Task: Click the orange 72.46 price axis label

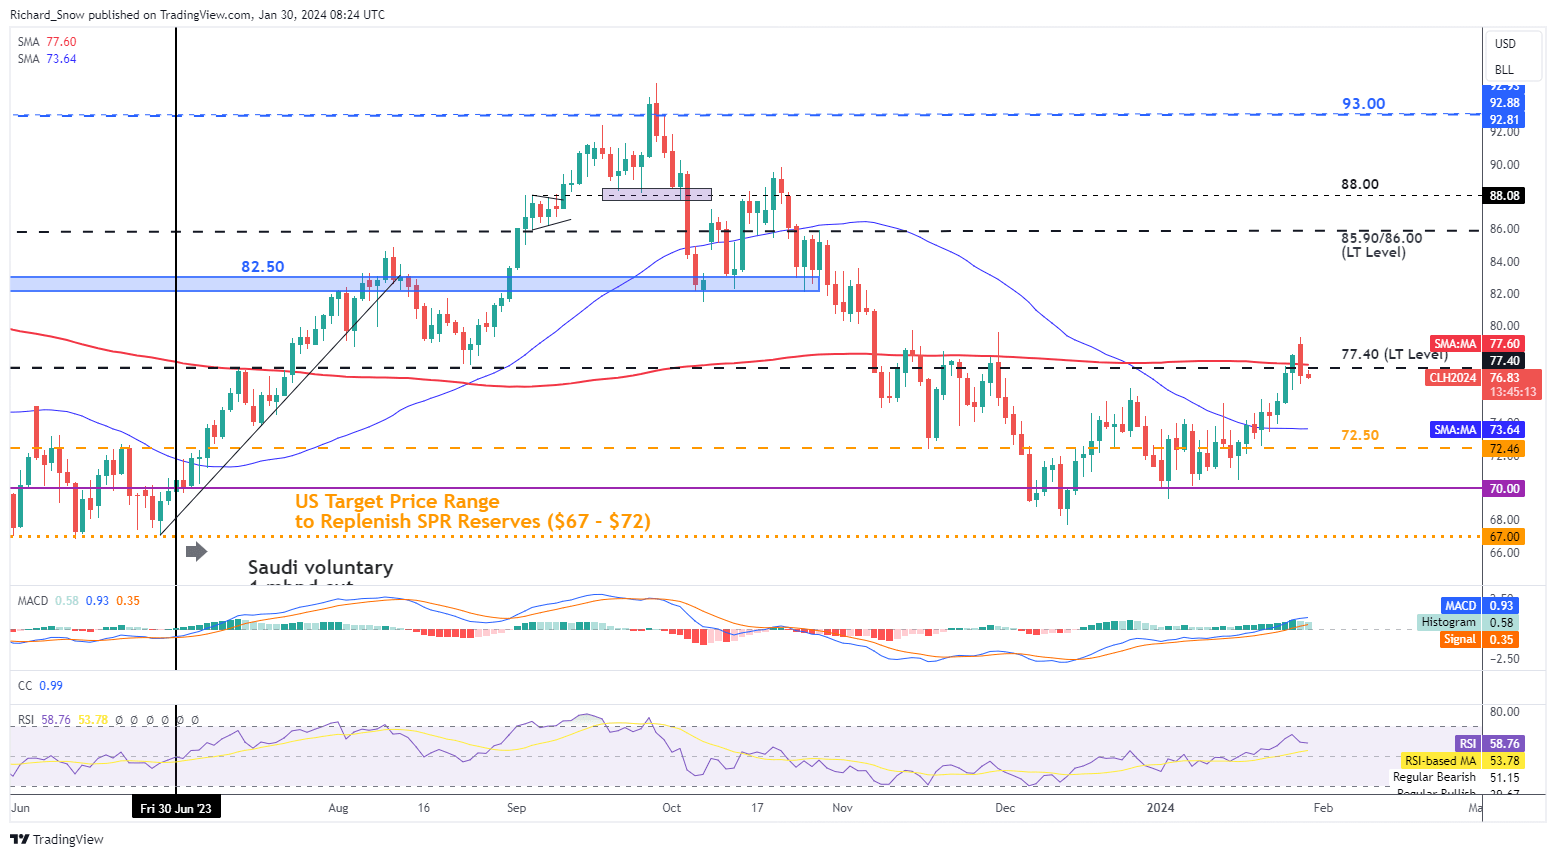Action: click(1504, 449)
